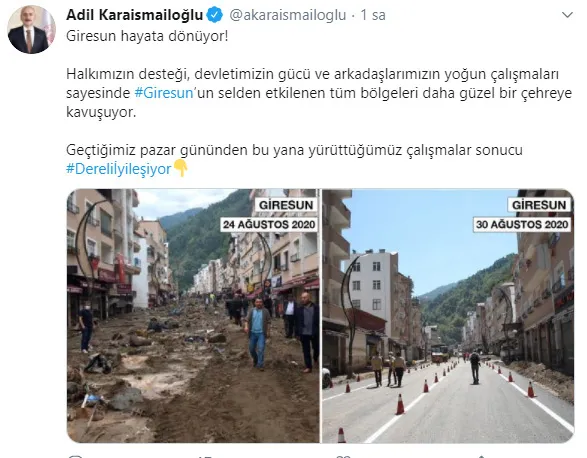
Task: Open the #Giresun hashtag link
Action: coord(164,93)
